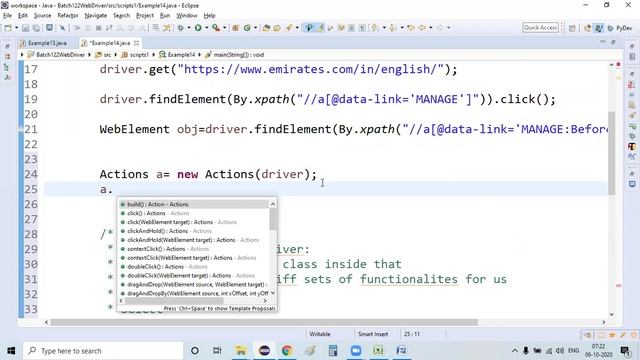Expand the Back history dropdown arrow
This screenshot has width=640, height=360.
coord(430,28)
